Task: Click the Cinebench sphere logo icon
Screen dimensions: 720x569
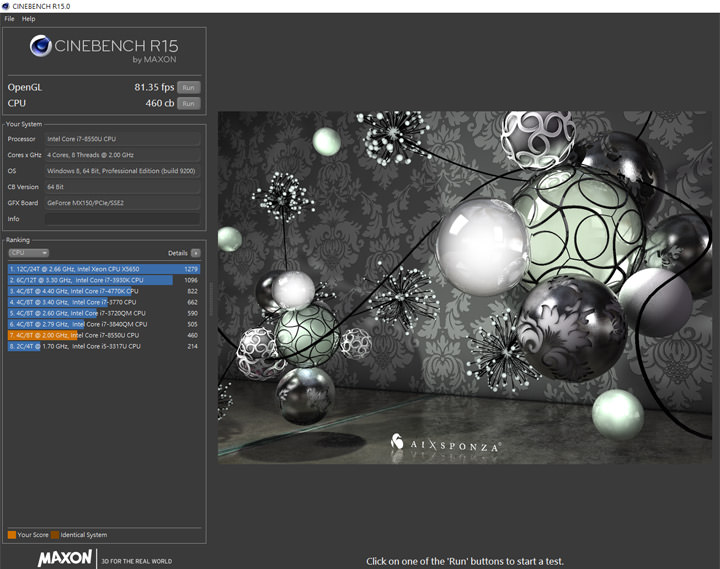Action: click(x=41, y=47)
